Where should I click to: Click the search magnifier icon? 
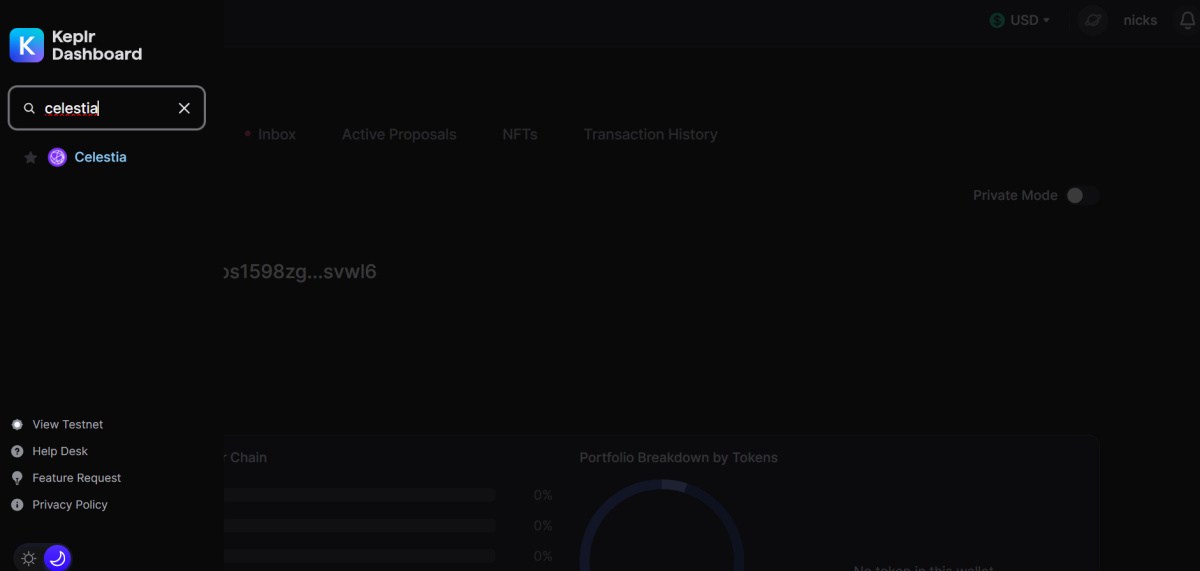pos(29,108)
